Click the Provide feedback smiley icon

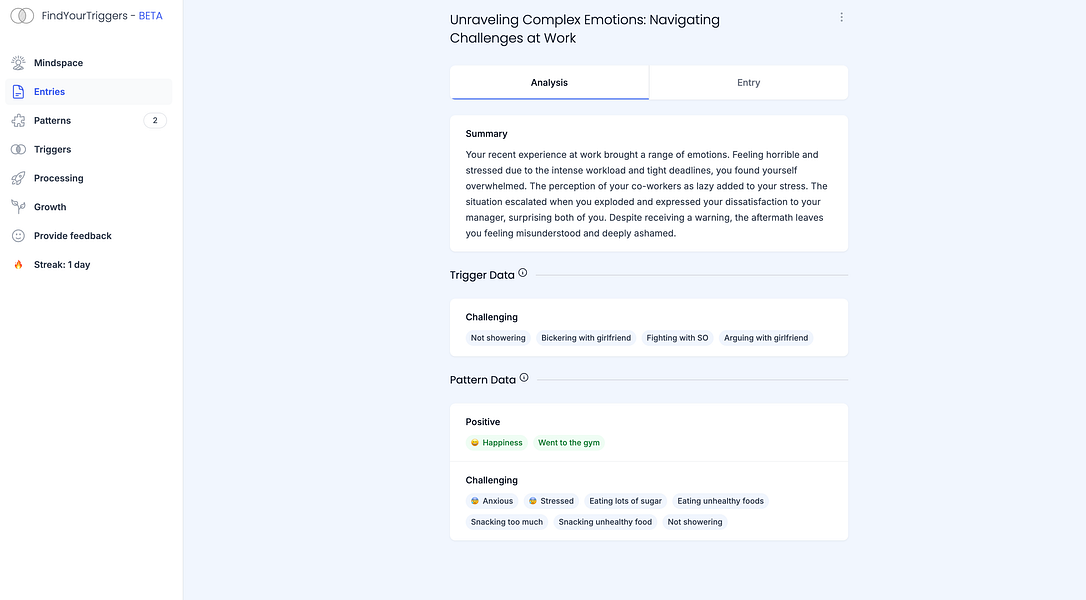click(x=18, y=236)
